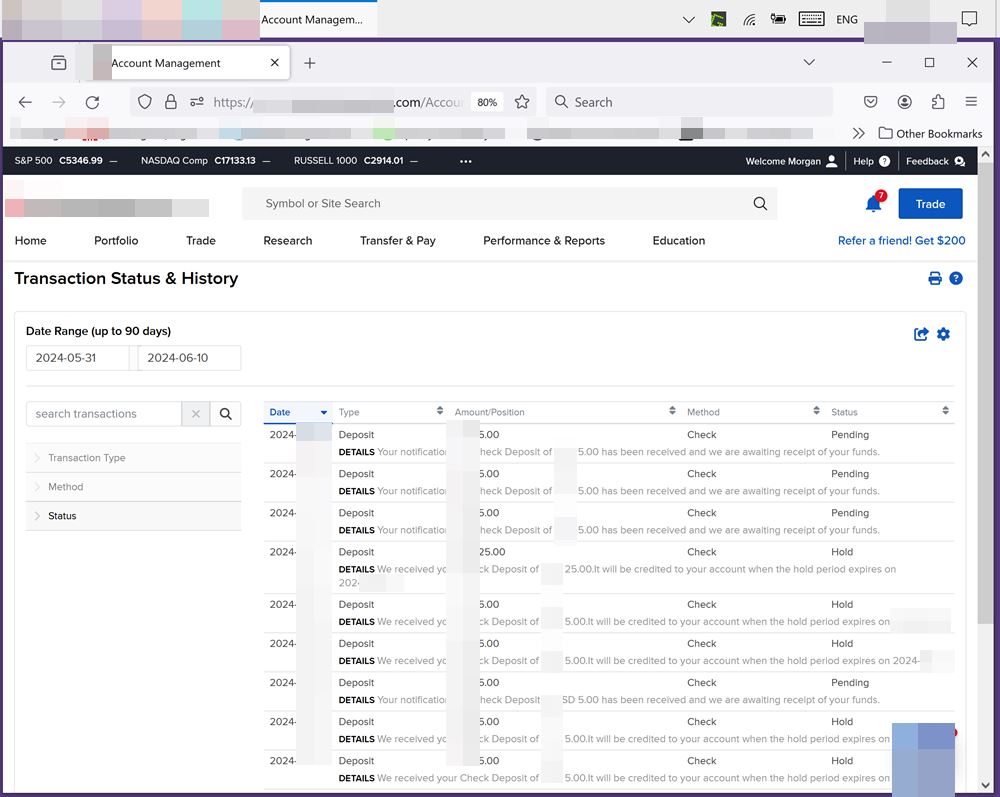Click ENG language indicator in system tray
The image size is (1000, 797).
(x=847, y=19)
